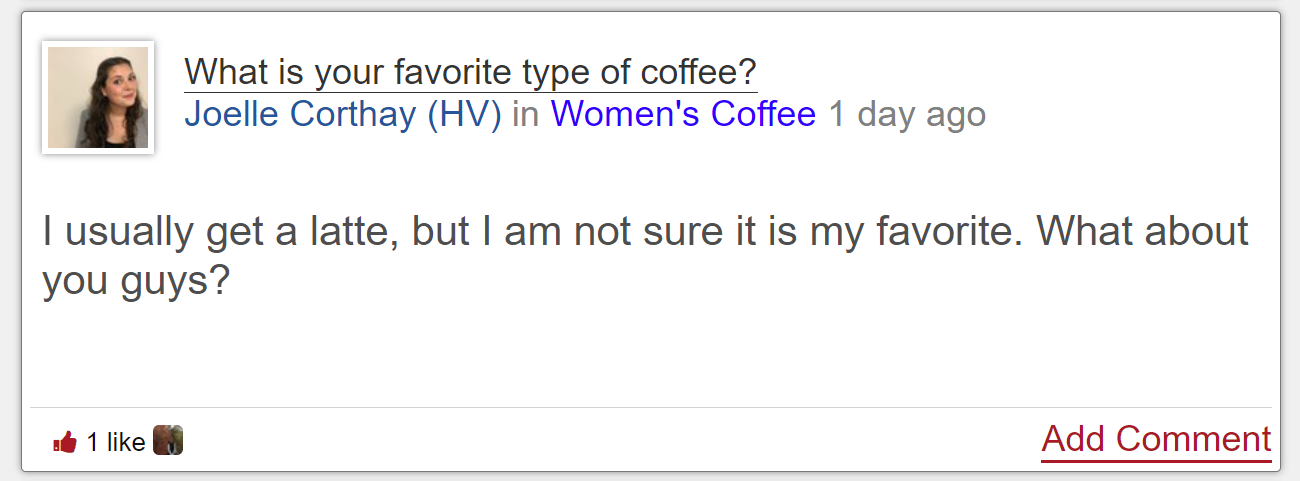Like the post with the thumbs-up
Image resolution: width=1300 pixels, height=481 pixels.
pyautogui.click(x=65, y=442)
